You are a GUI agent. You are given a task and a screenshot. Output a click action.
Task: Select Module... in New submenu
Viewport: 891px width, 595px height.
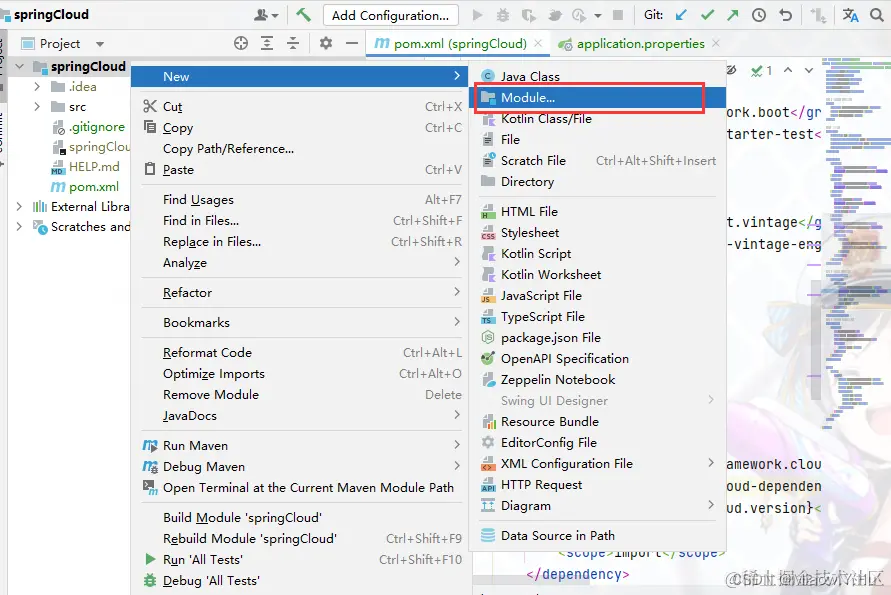point(597,98)
